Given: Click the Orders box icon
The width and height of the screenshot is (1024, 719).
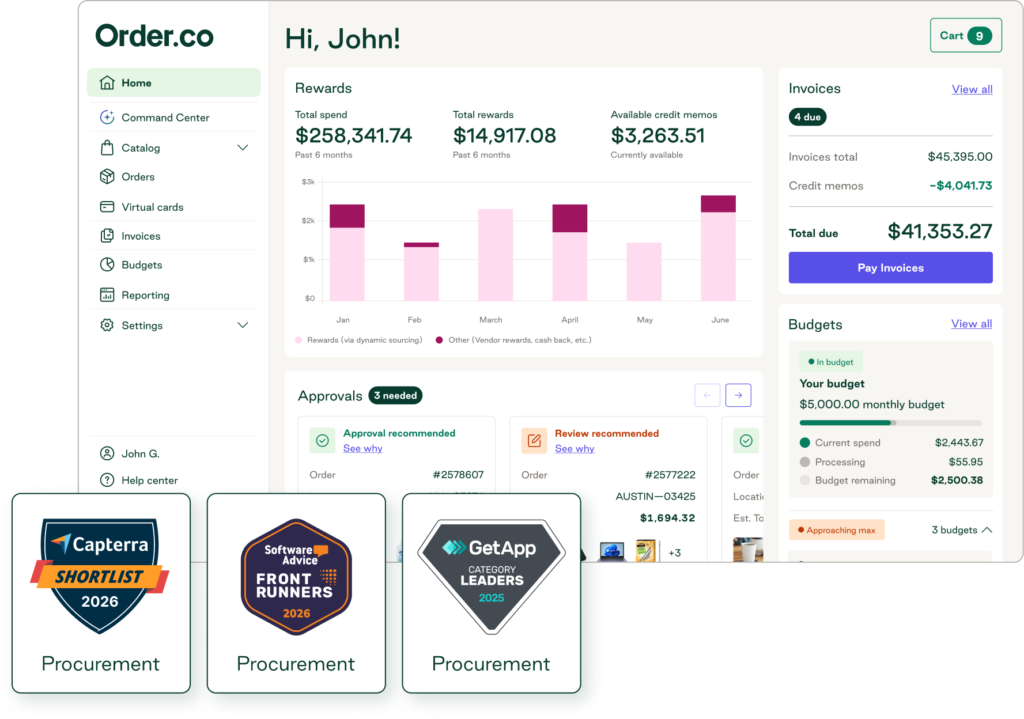Looking at the screenshot, I should coord(107,176).
